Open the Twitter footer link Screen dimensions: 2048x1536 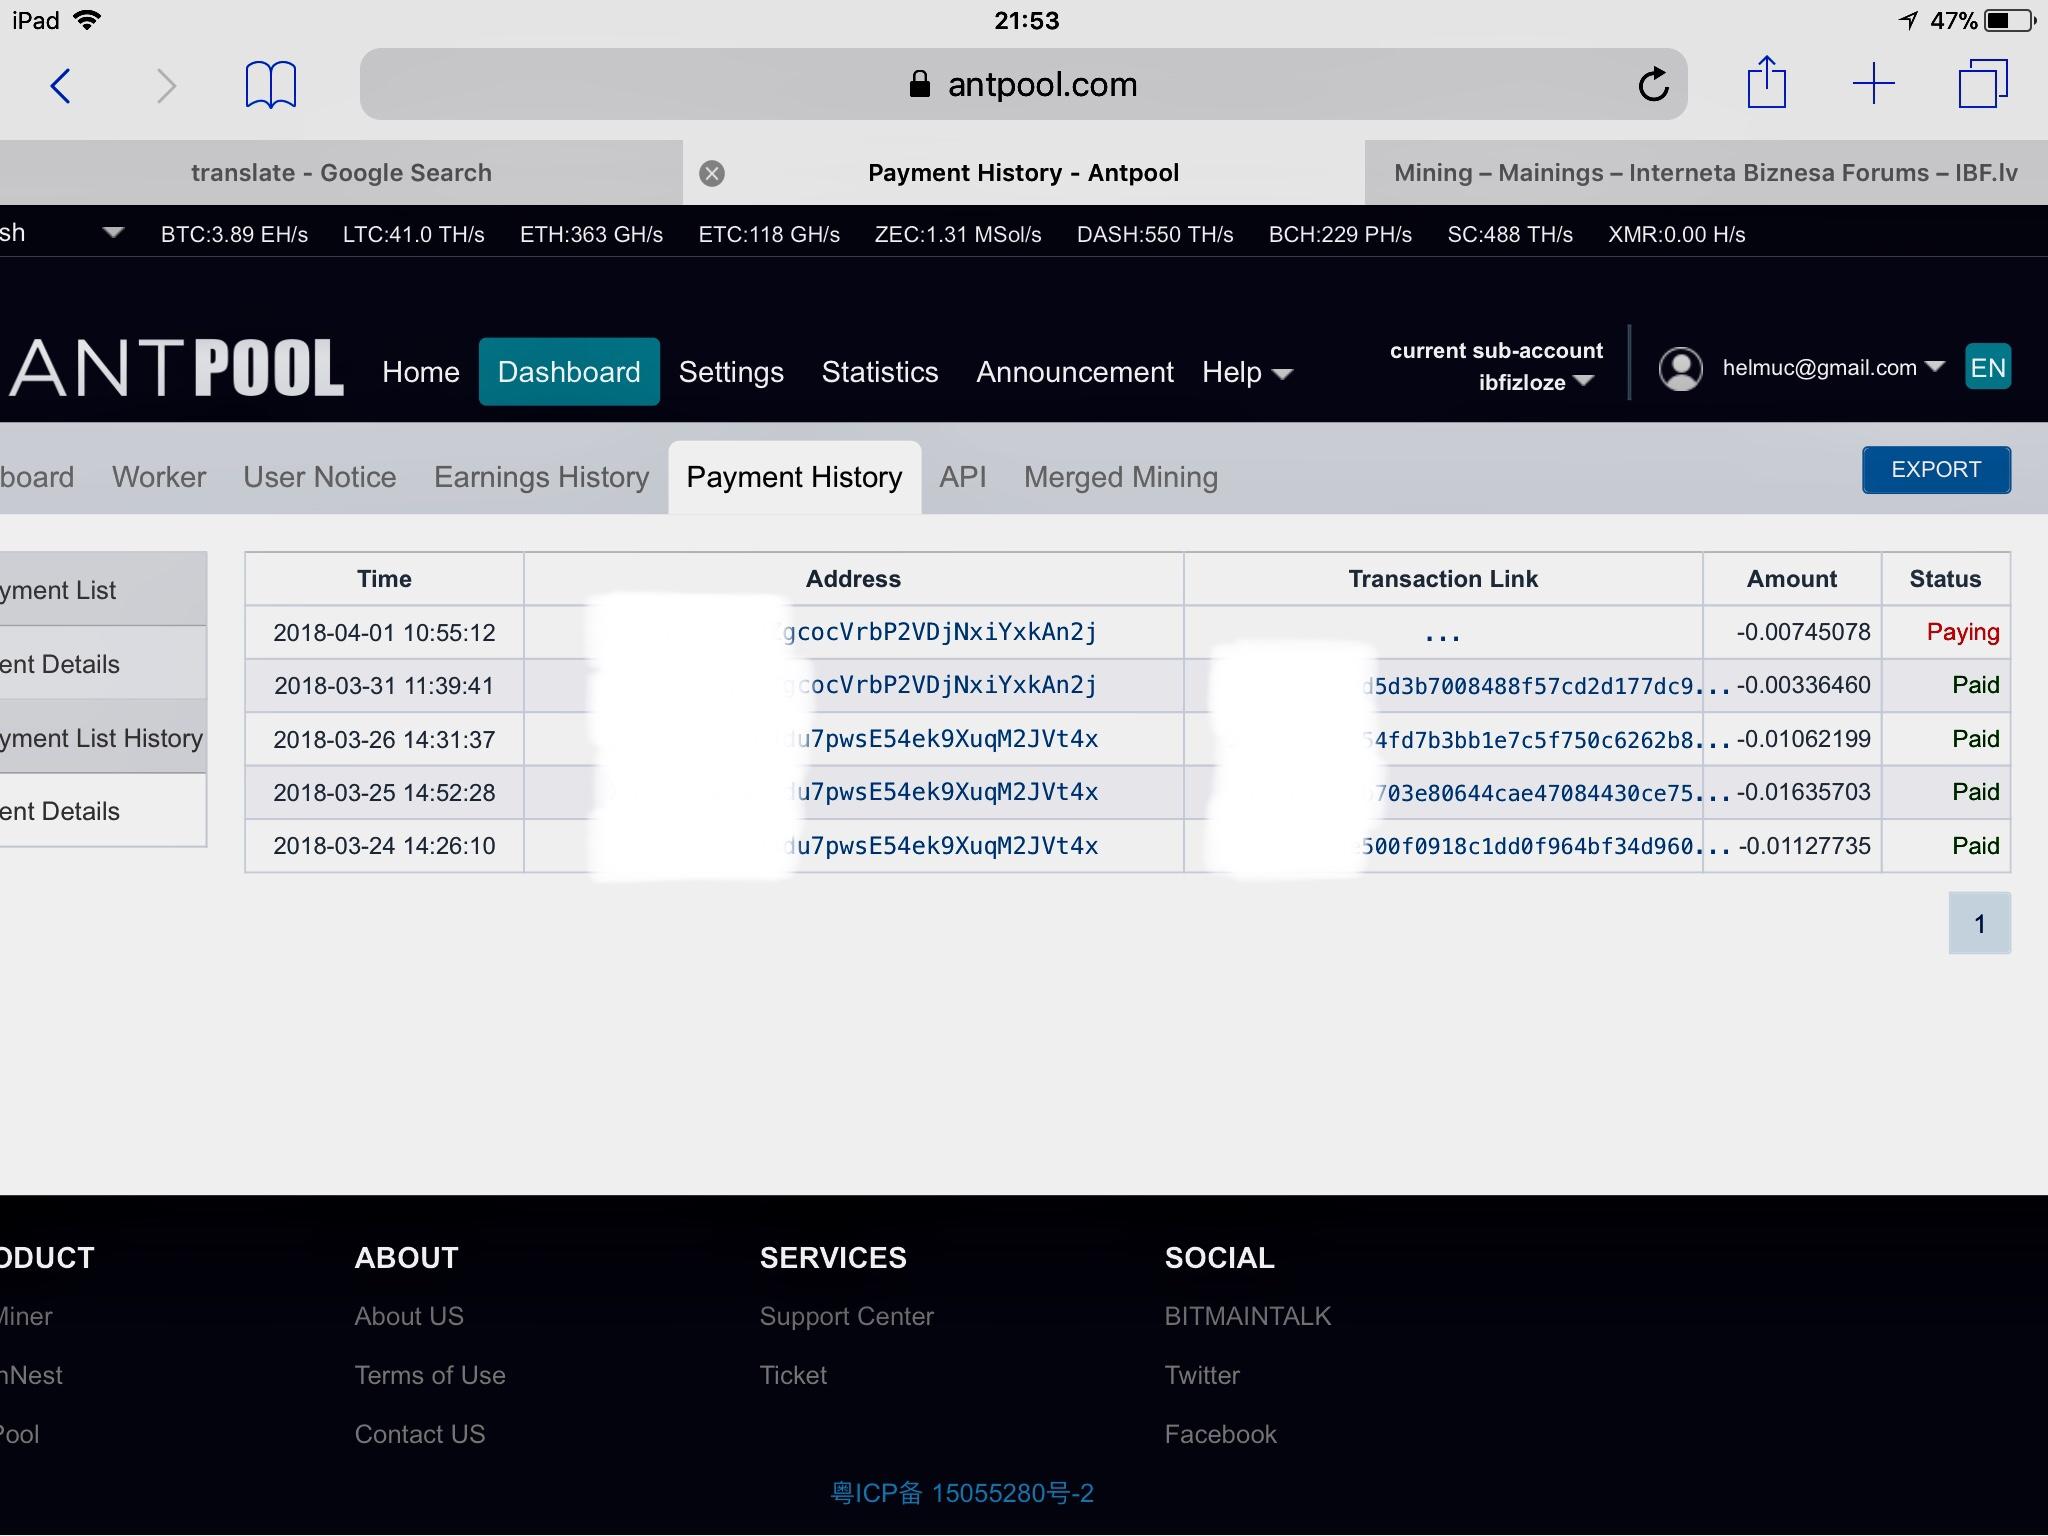1201,1375
